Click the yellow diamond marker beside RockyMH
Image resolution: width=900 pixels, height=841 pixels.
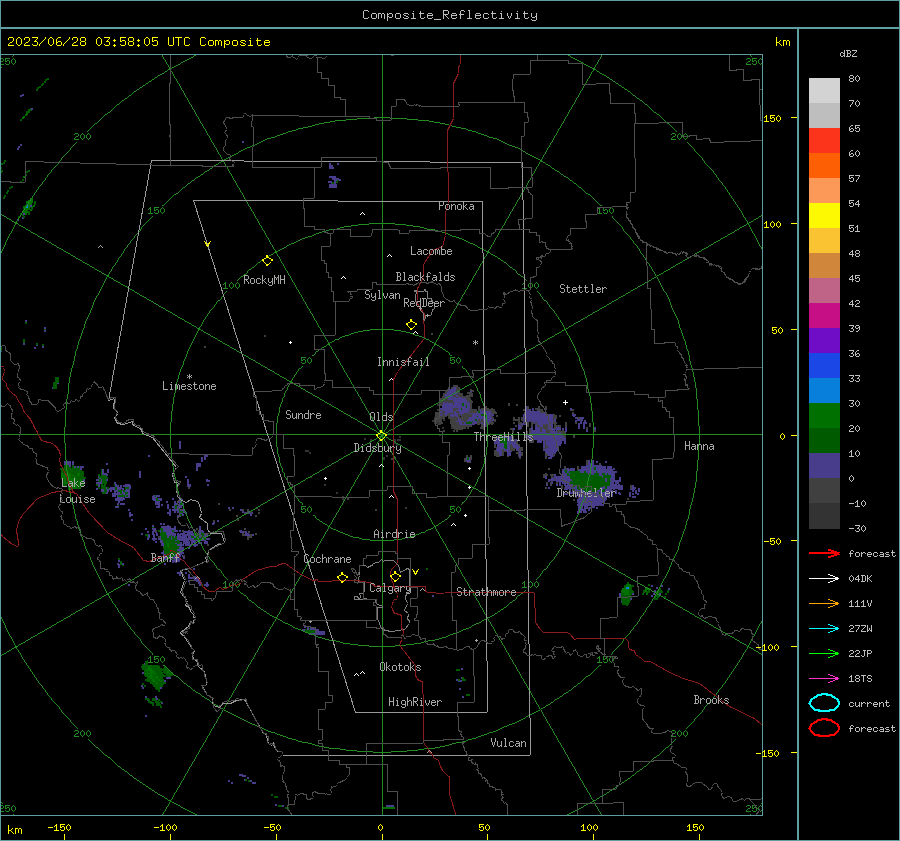pos(267,261)
